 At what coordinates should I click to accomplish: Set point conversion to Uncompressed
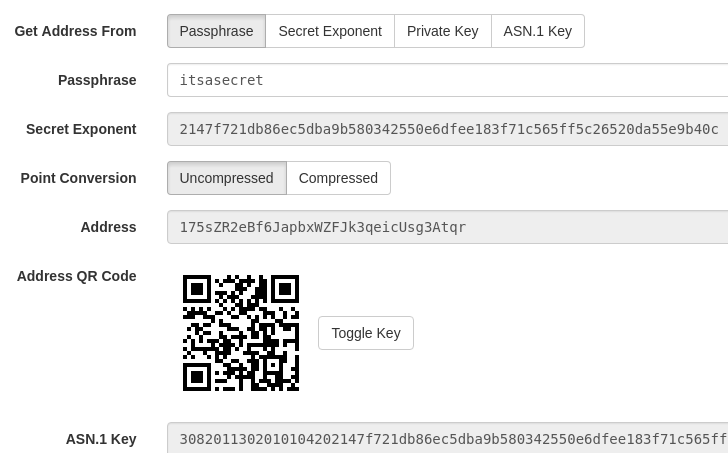226,178
